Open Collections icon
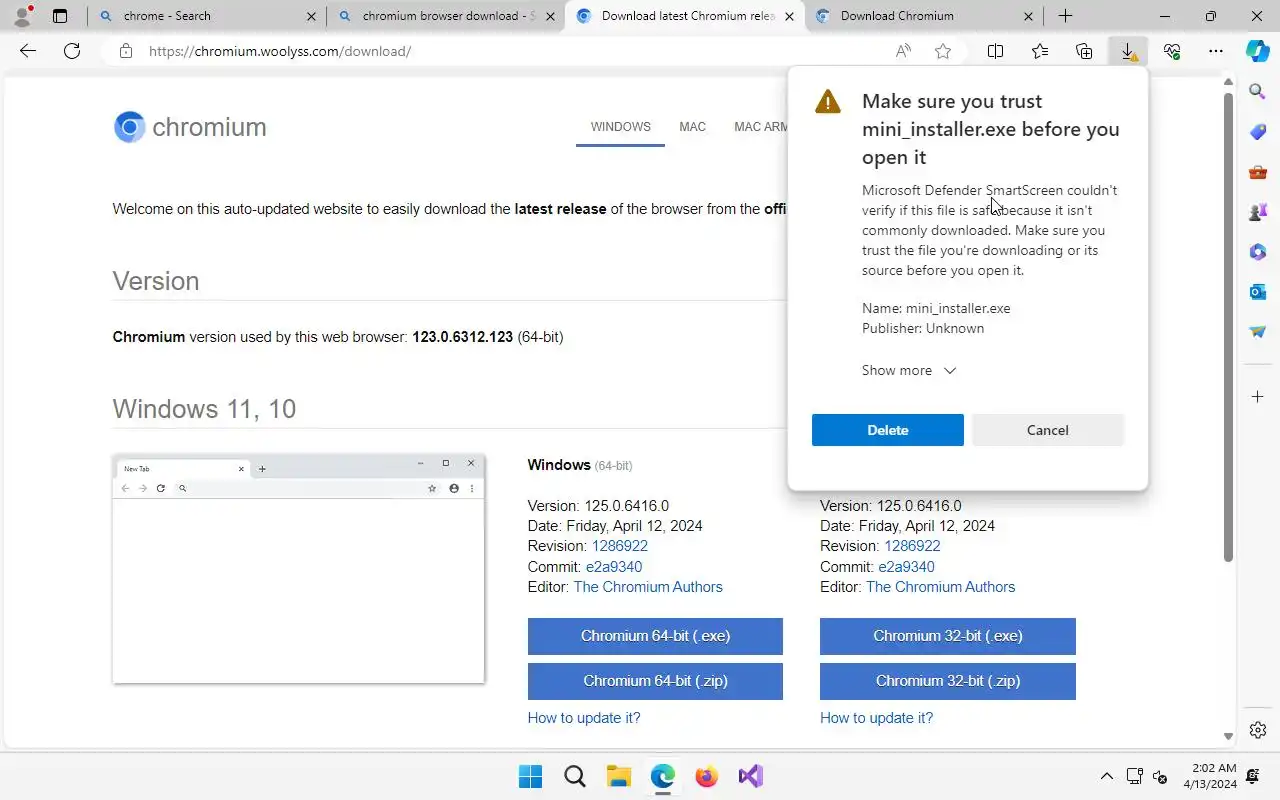The image size is (1280, 800). pyautogui.click(x=1084, y=51)
